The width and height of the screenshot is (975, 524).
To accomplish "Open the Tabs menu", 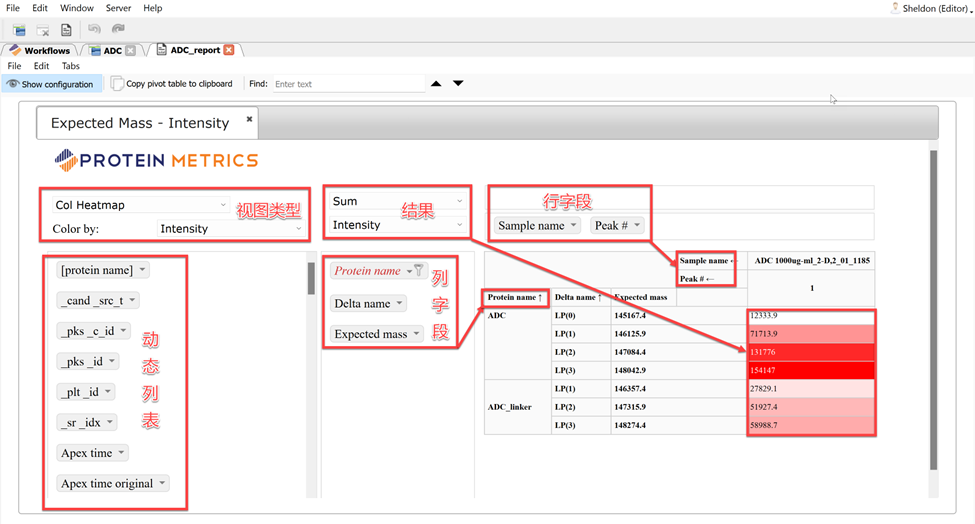I will [70, 66].
